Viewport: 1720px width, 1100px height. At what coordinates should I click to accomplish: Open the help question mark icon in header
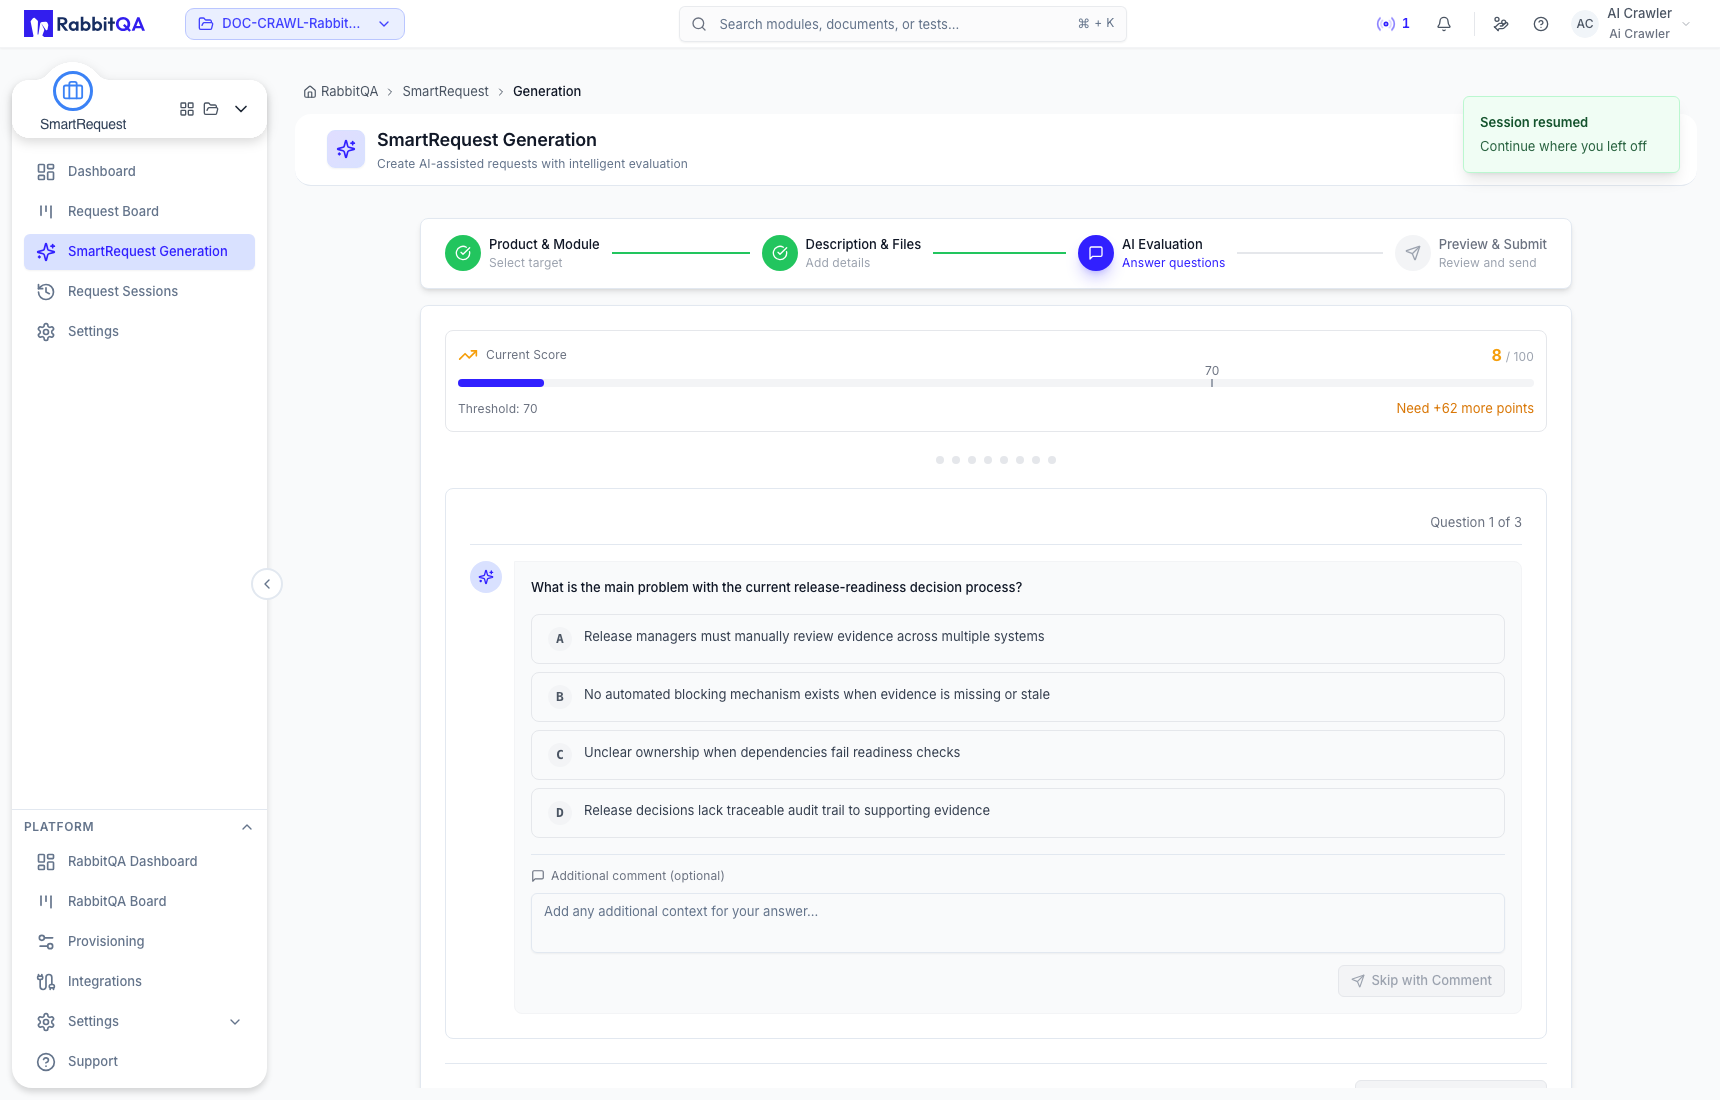coord(1541,24)
